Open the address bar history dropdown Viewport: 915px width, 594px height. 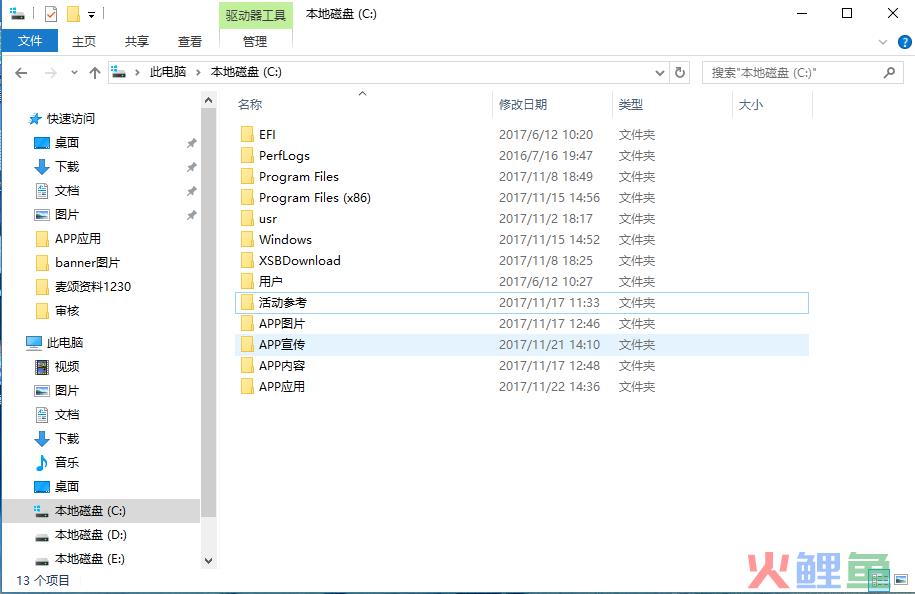[x=659, y=73]
